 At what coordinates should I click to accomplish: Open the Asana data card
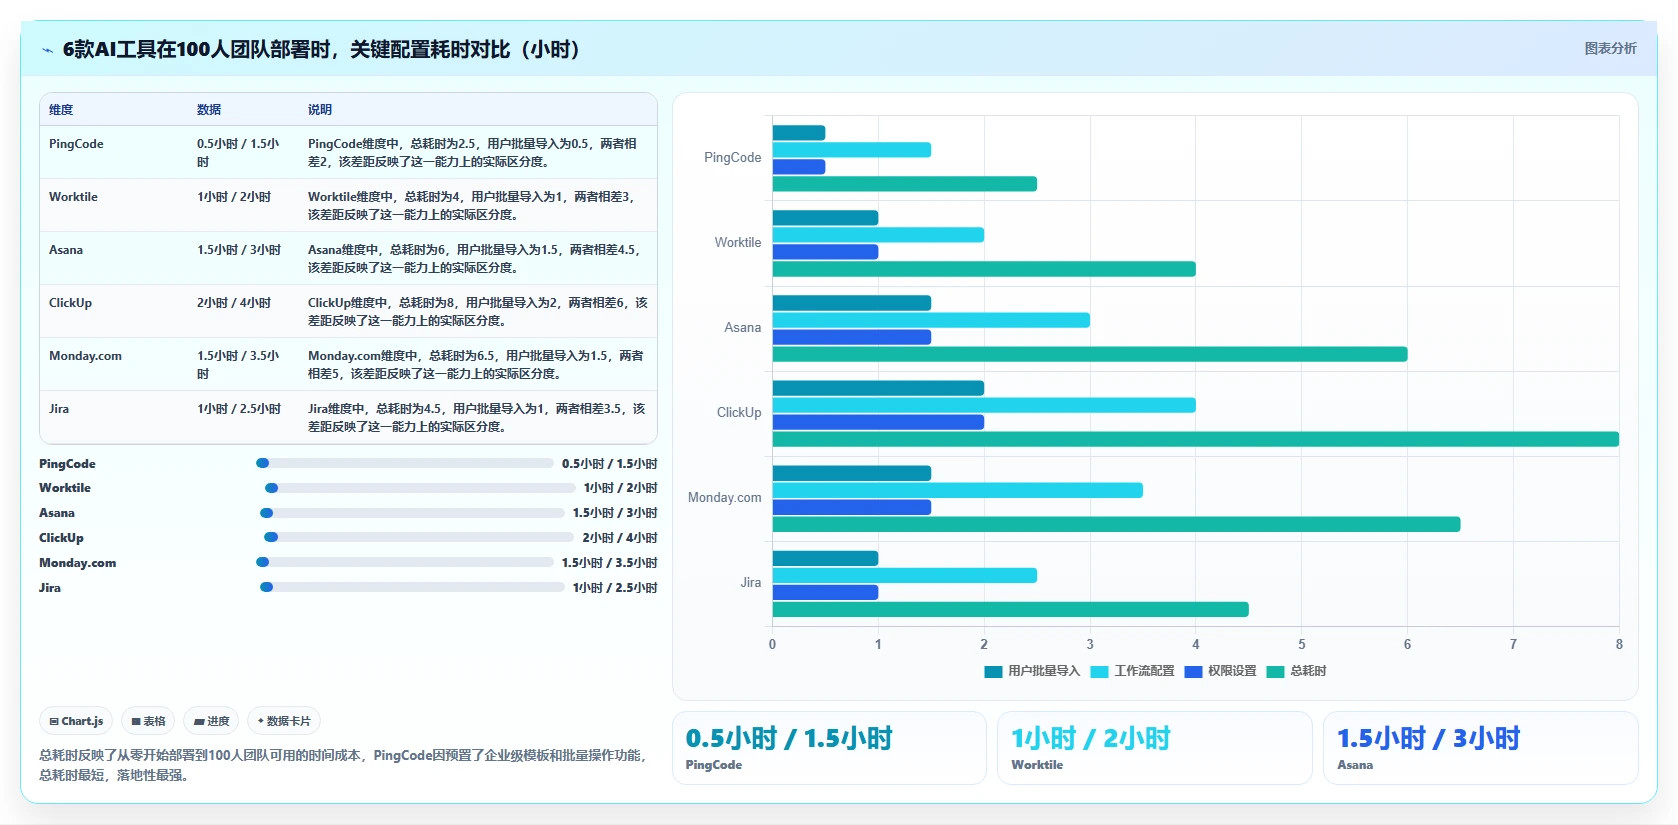click(1480, 748)
